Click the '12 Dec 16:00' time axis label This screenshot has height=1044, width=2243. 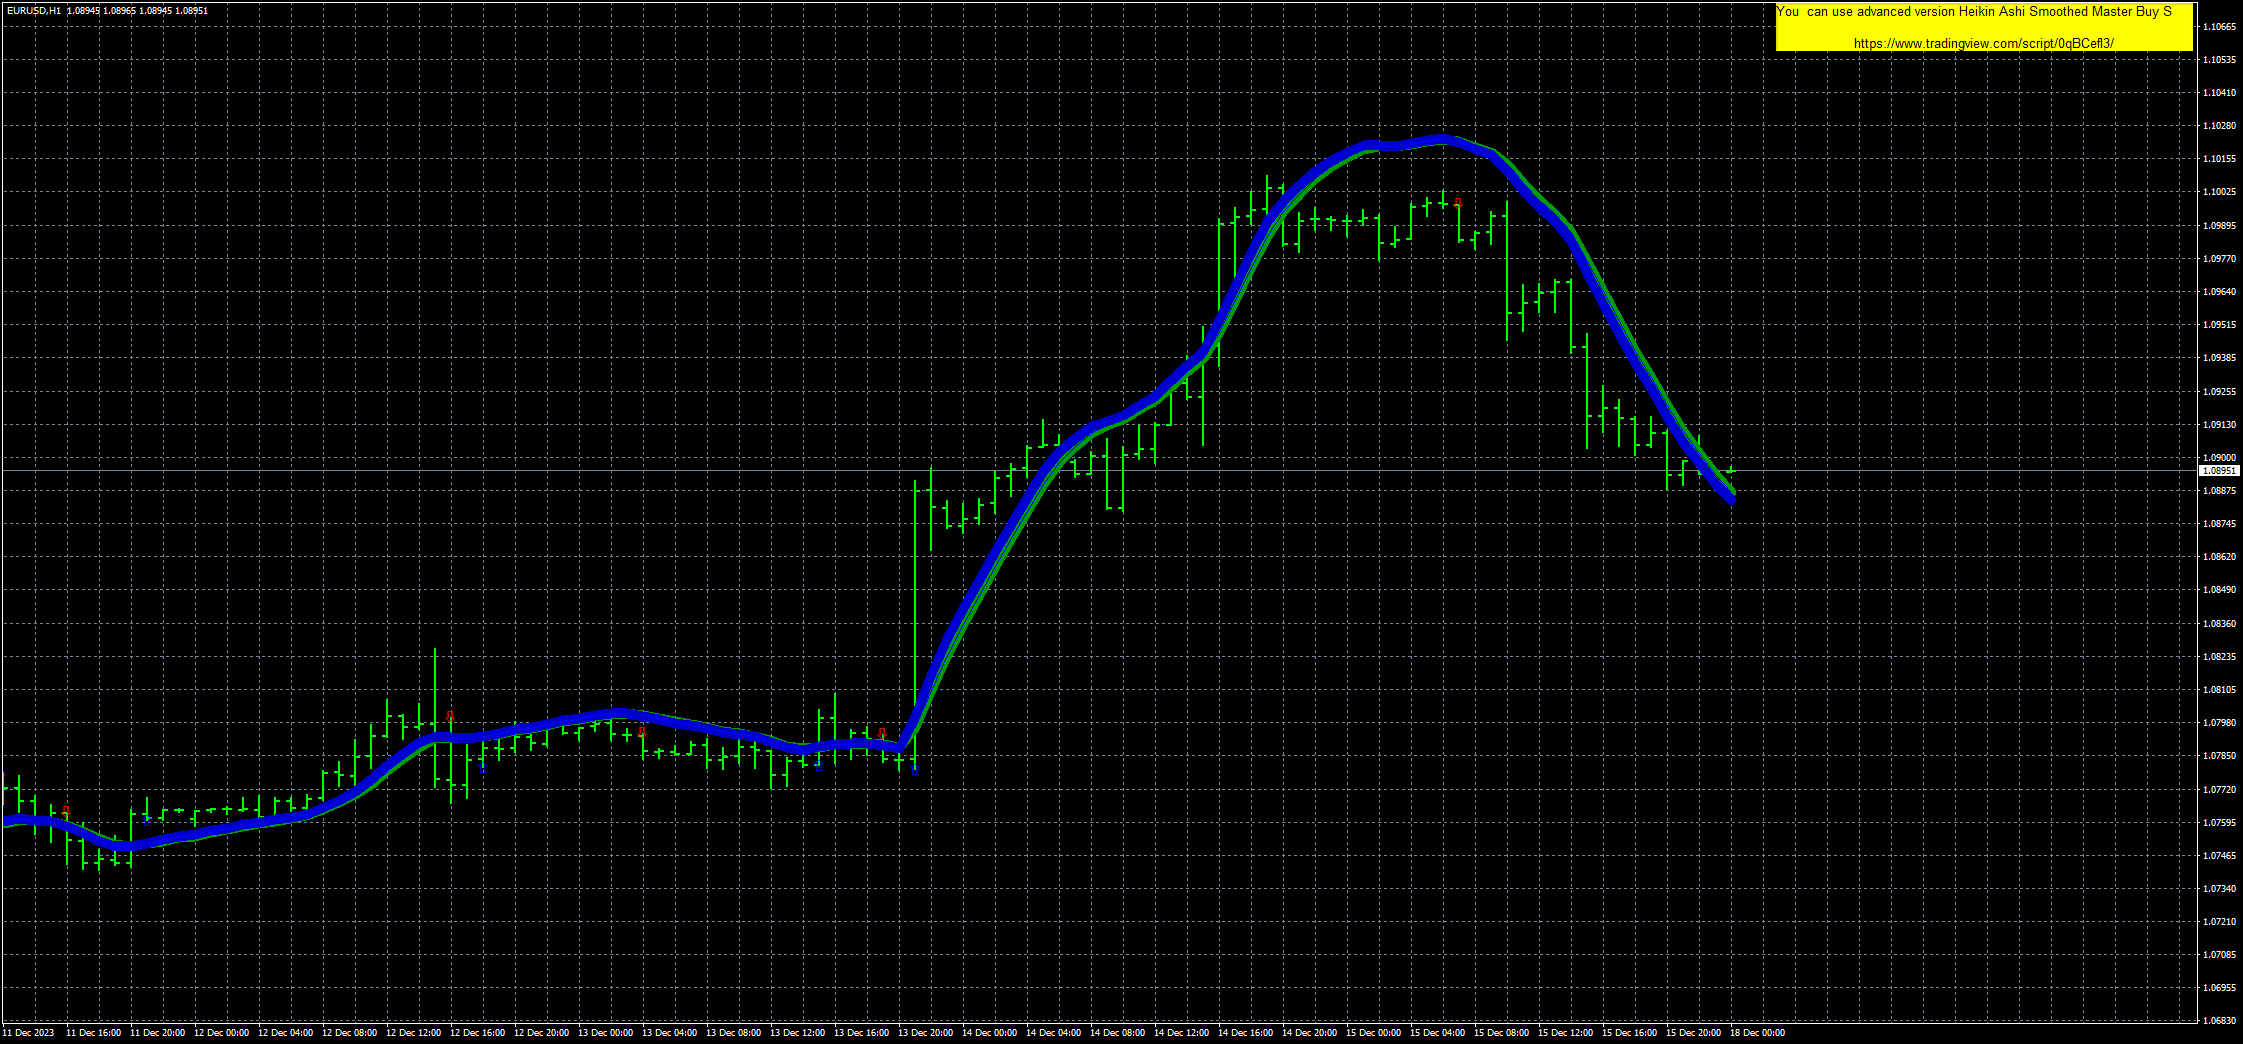click(x=477, y=1033)
